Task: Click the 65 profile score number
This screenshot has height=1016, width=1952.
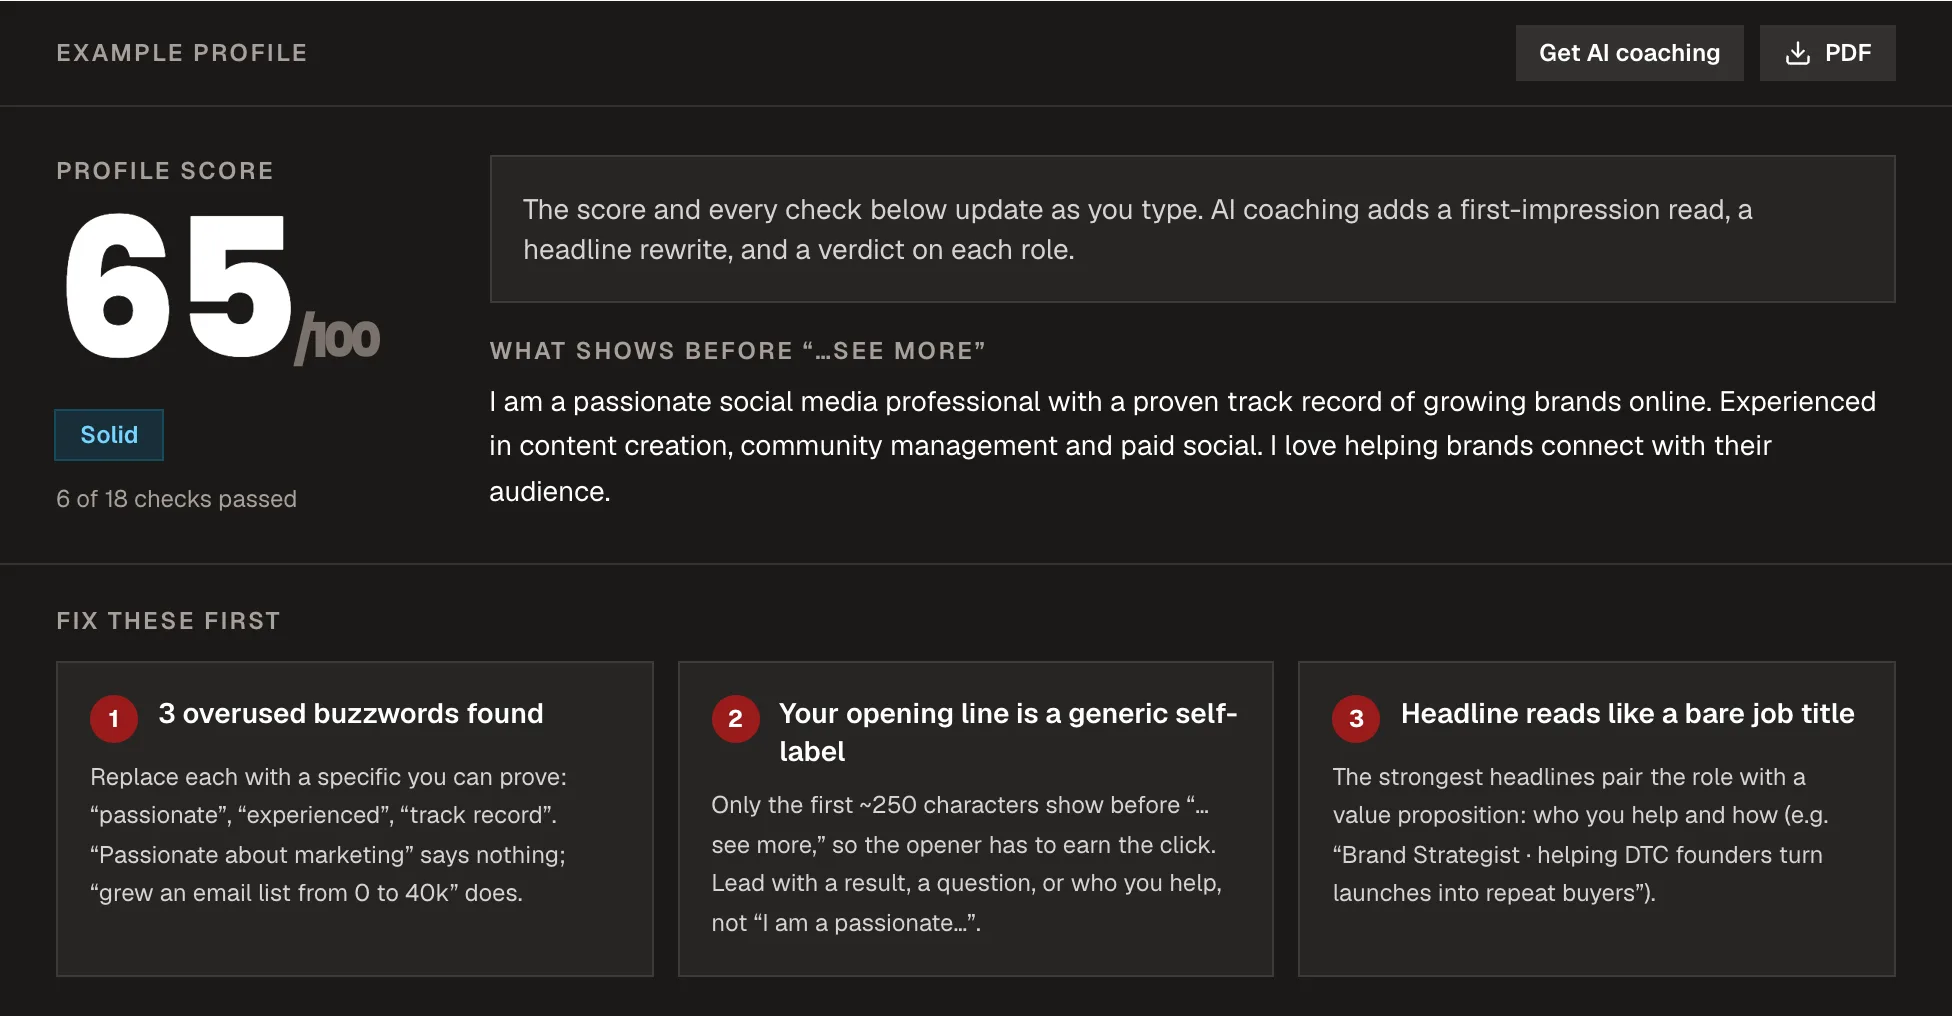Action: click(x=178, y=287)
